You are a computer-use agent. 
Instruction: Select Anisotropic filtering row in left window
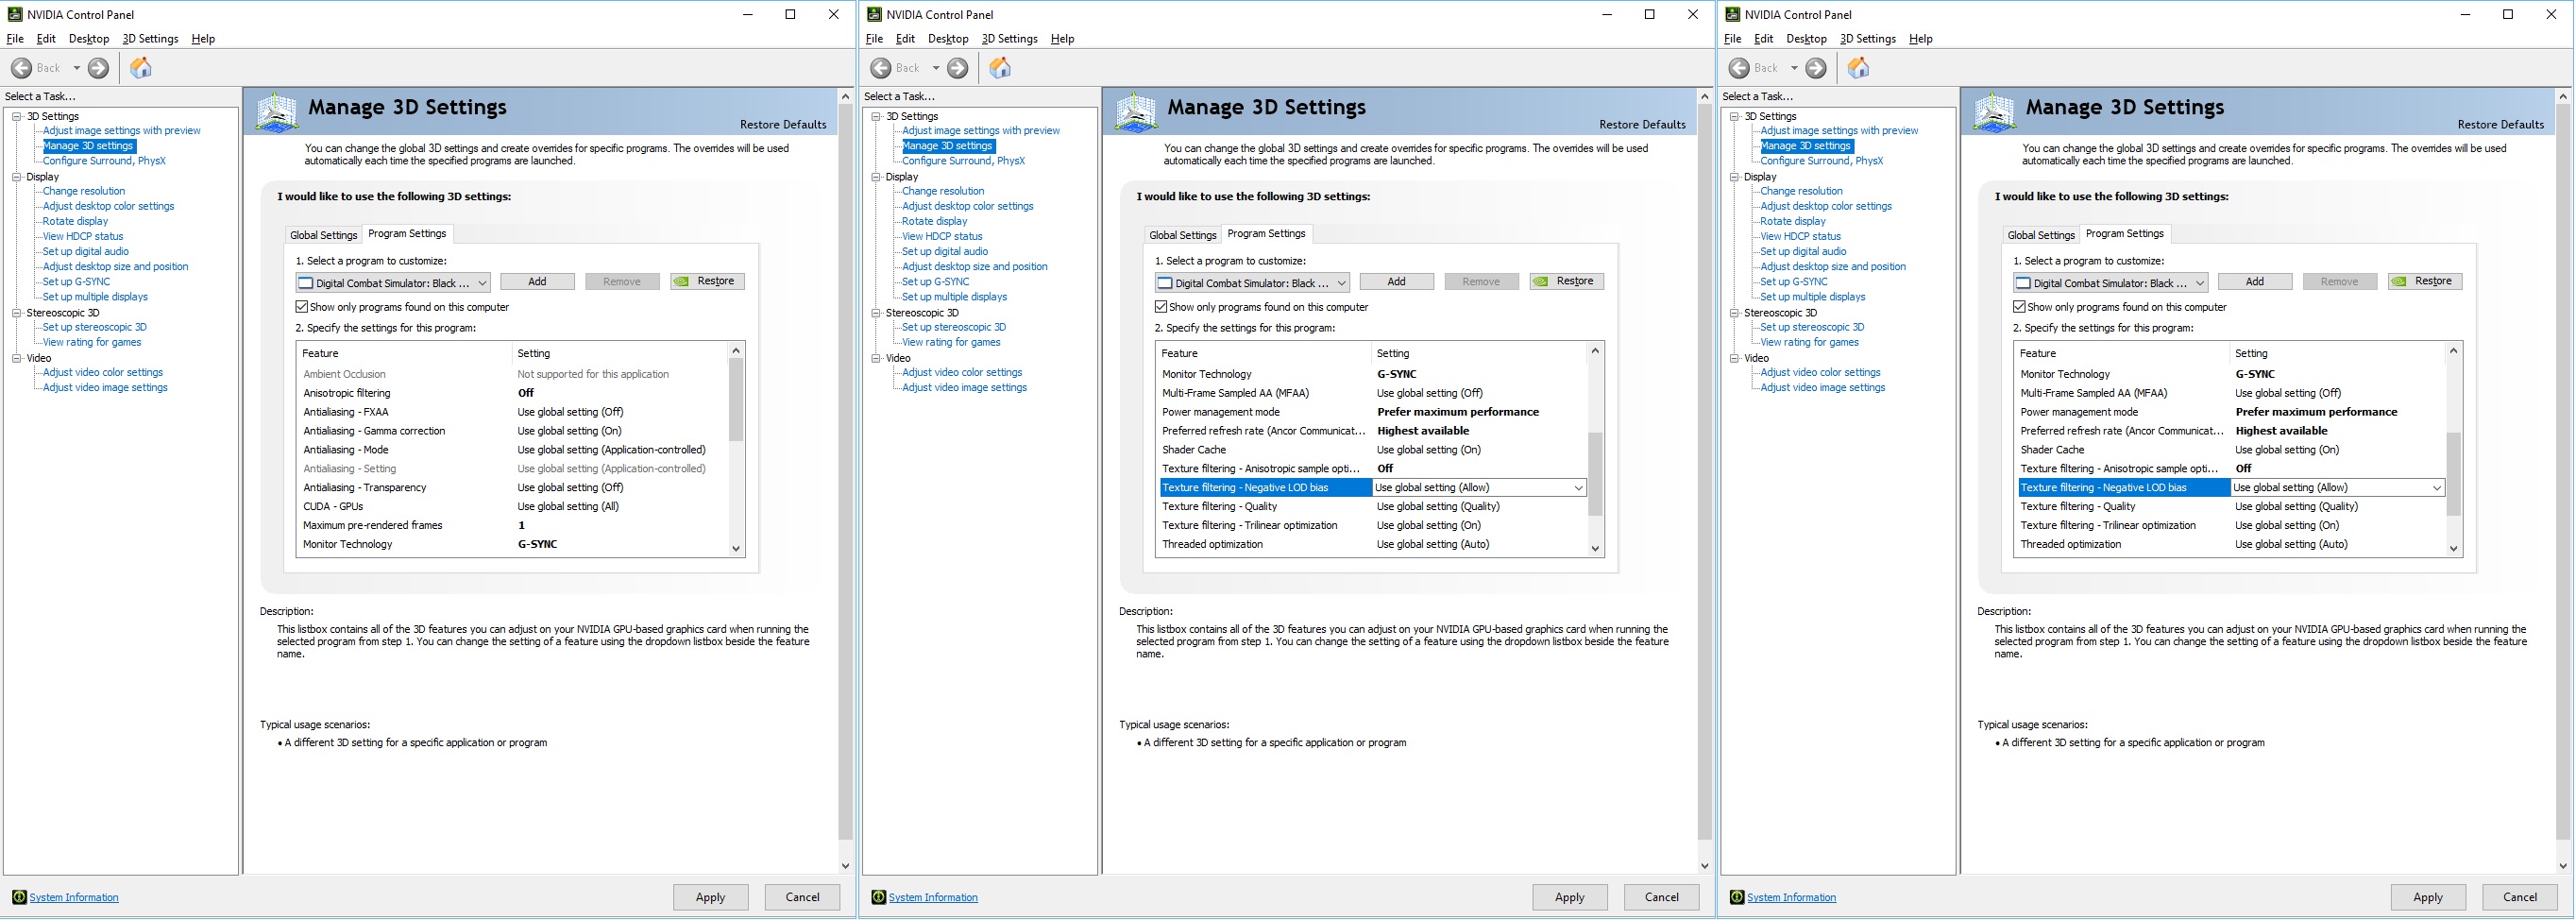(512, 393)
